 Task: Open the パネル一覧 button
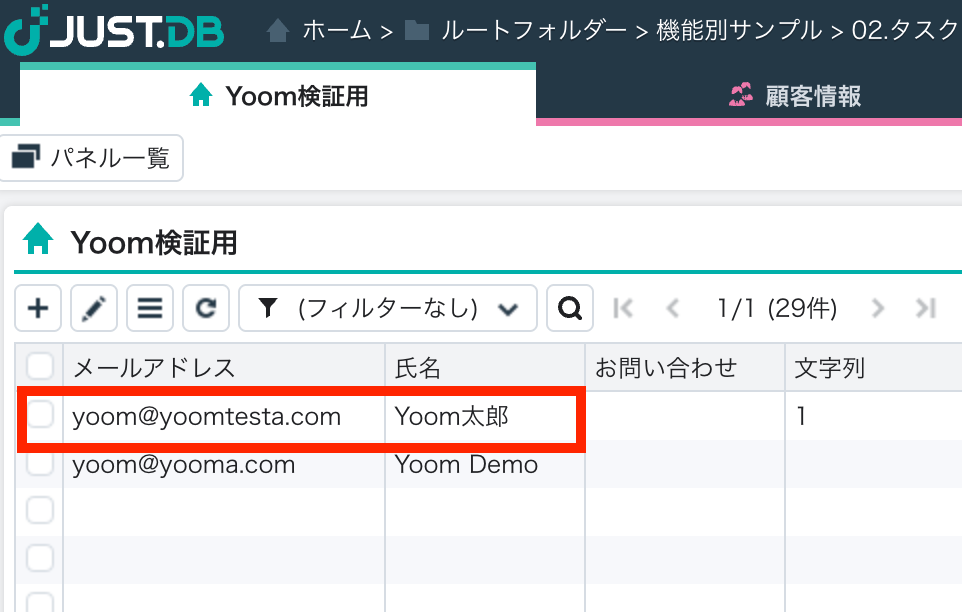91,158
